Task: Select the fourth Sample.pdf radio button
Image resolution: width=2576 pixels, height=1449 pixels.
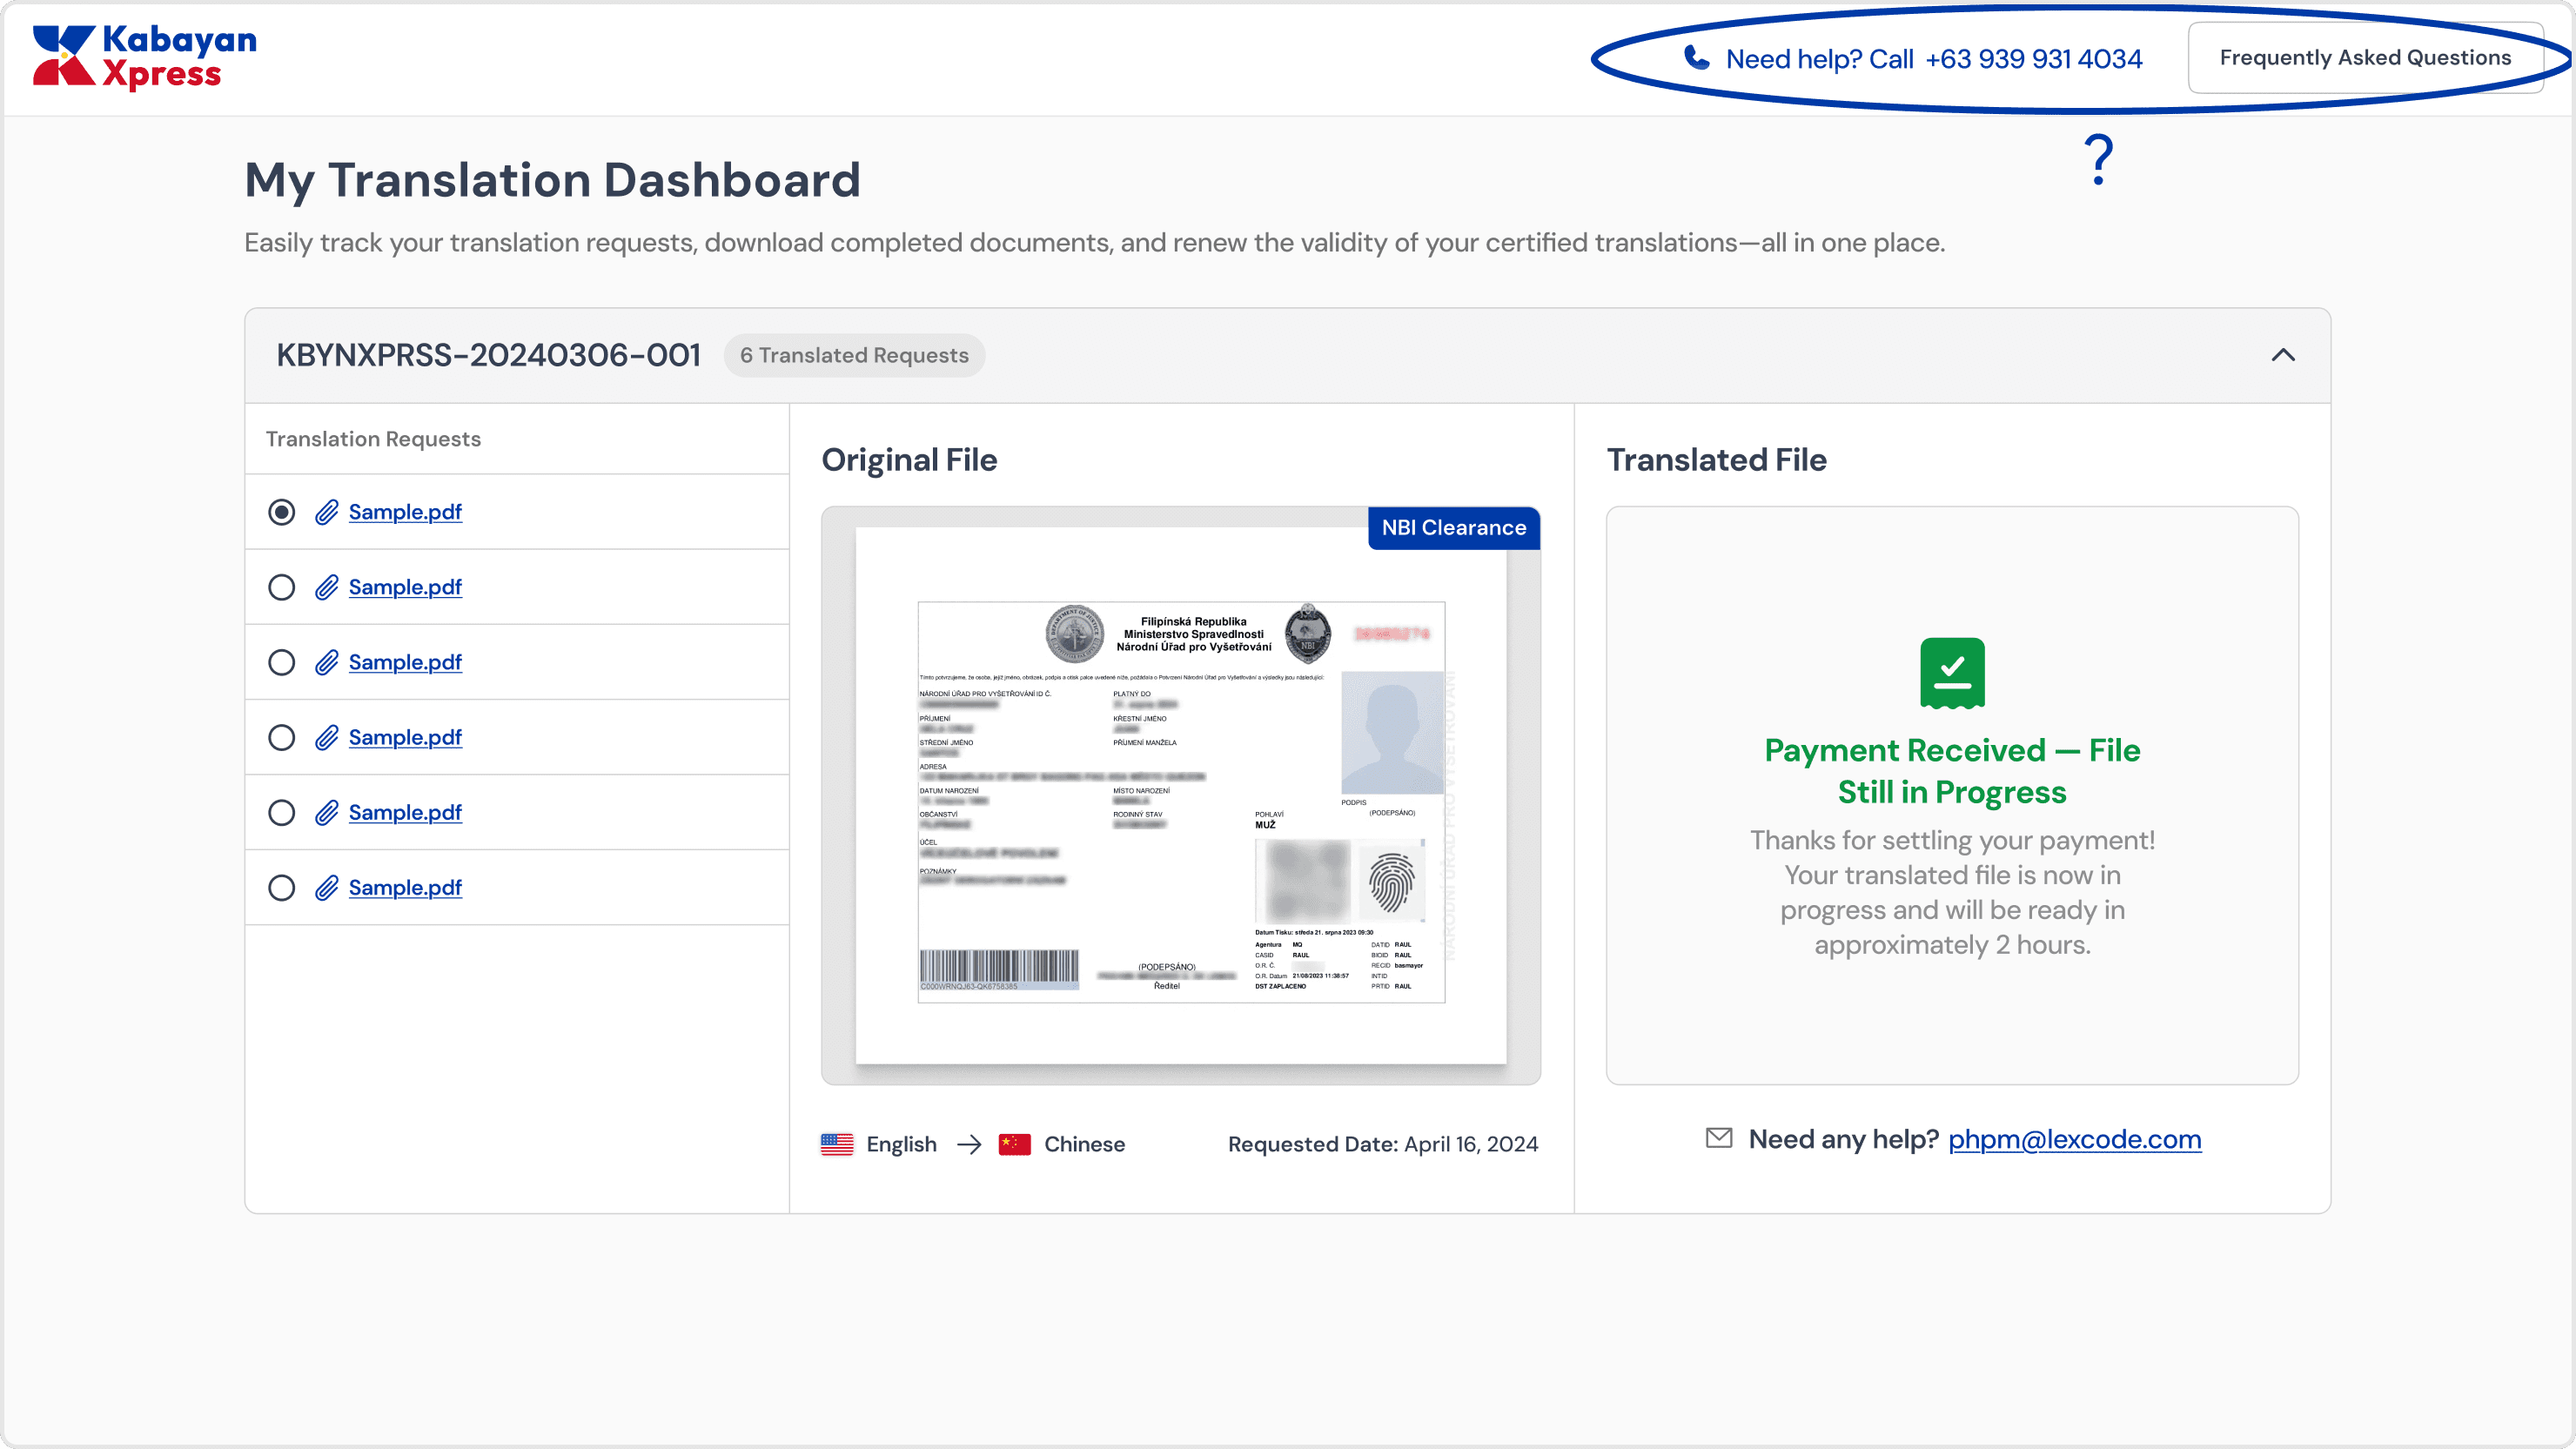Action: coord(282,738)
